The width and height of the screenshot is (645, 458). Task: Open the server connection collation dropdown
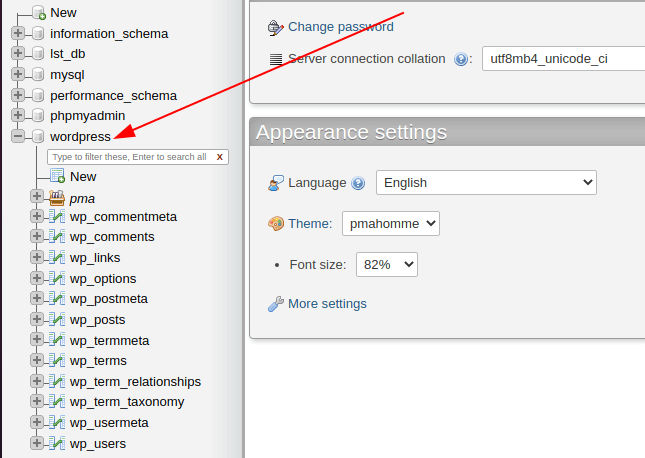[563, 58]
